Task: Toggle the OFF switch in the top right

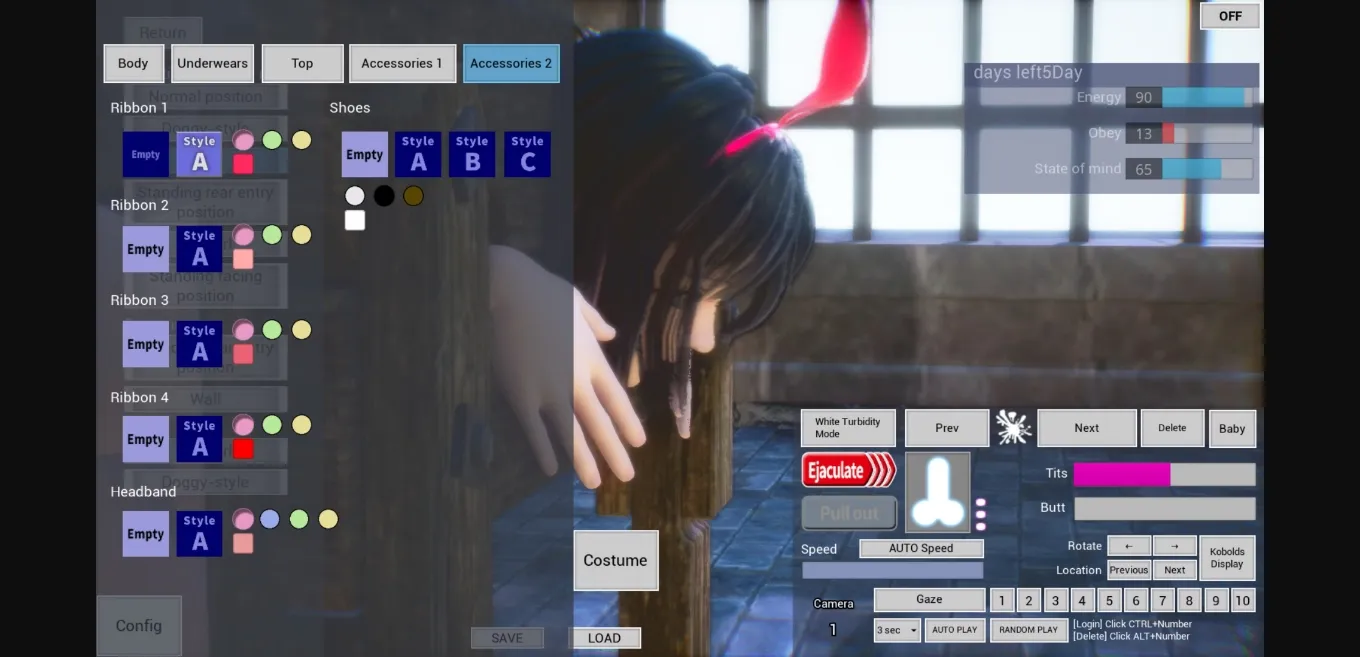Action: pyautogui.click(x=1229, y=15)
